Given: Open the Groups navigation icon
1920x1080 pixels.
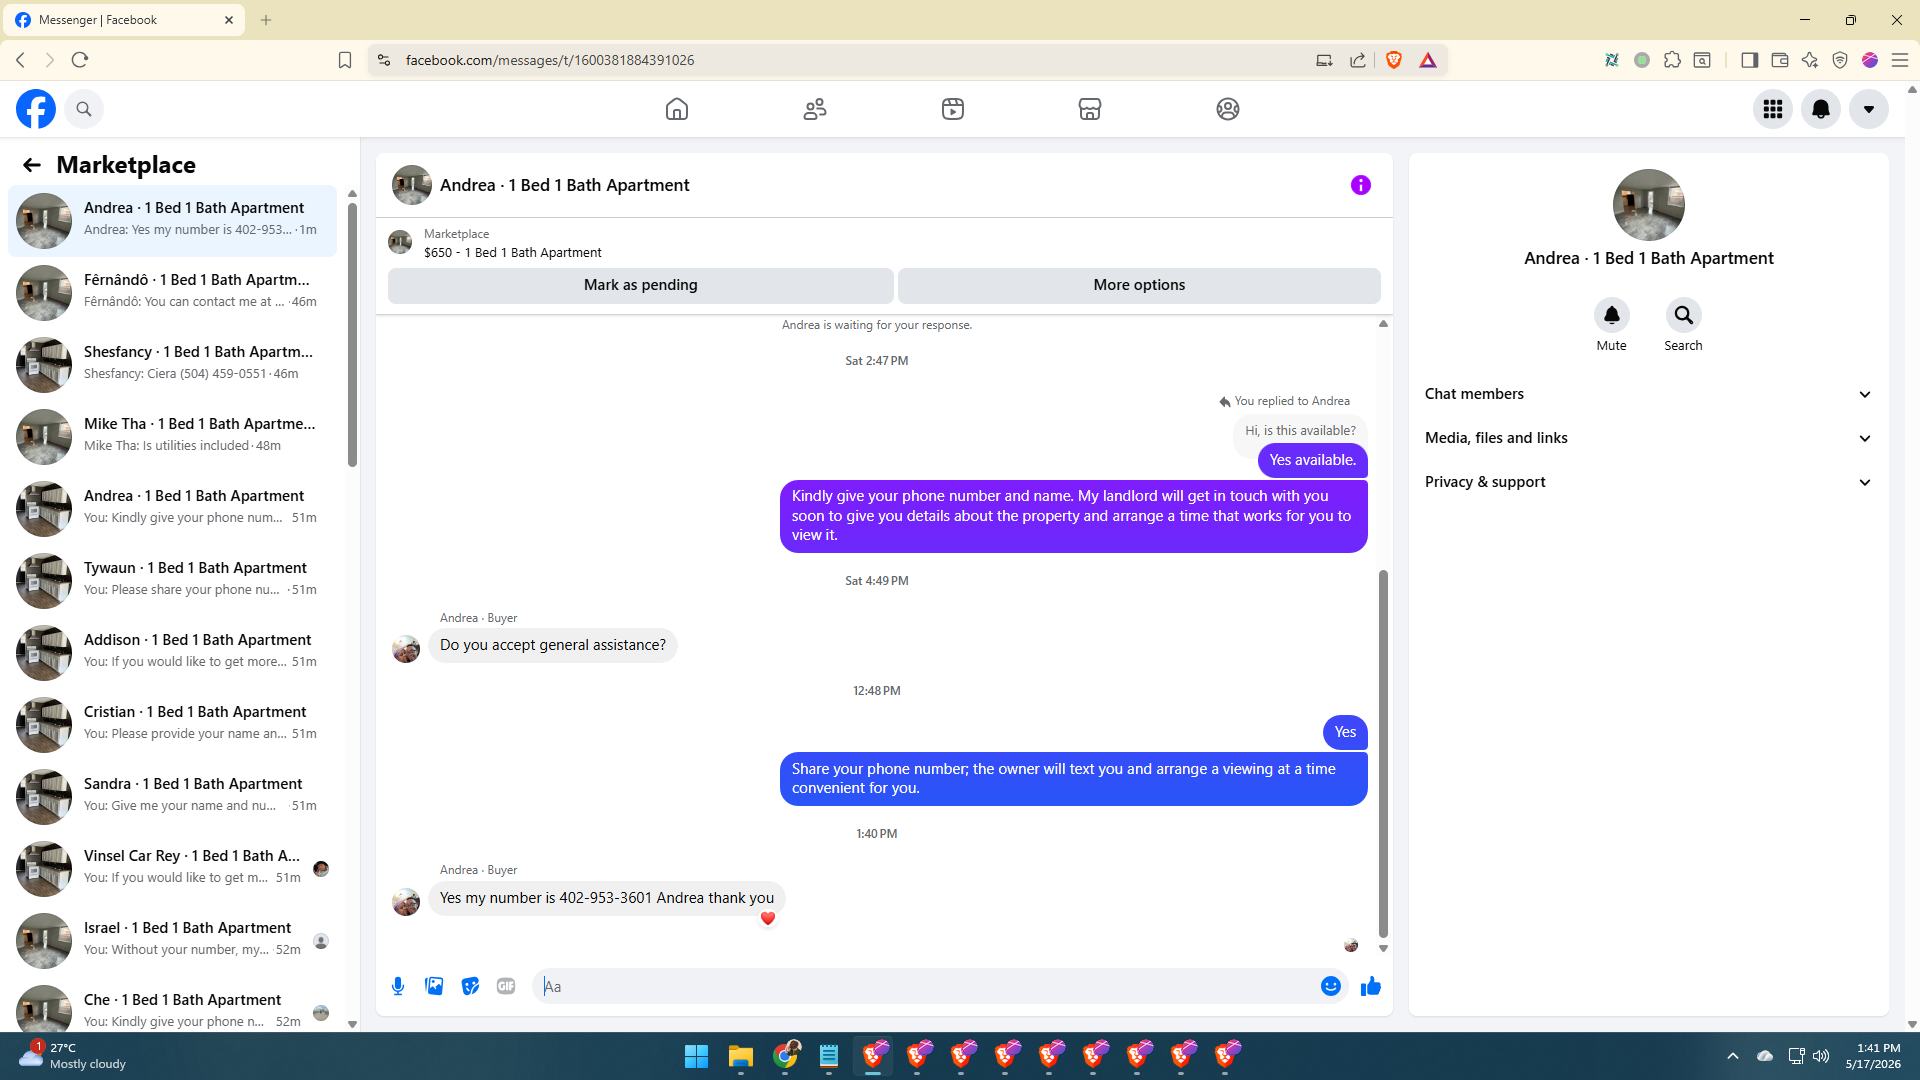Looking at the screenshot, I should coord(1228,109).
